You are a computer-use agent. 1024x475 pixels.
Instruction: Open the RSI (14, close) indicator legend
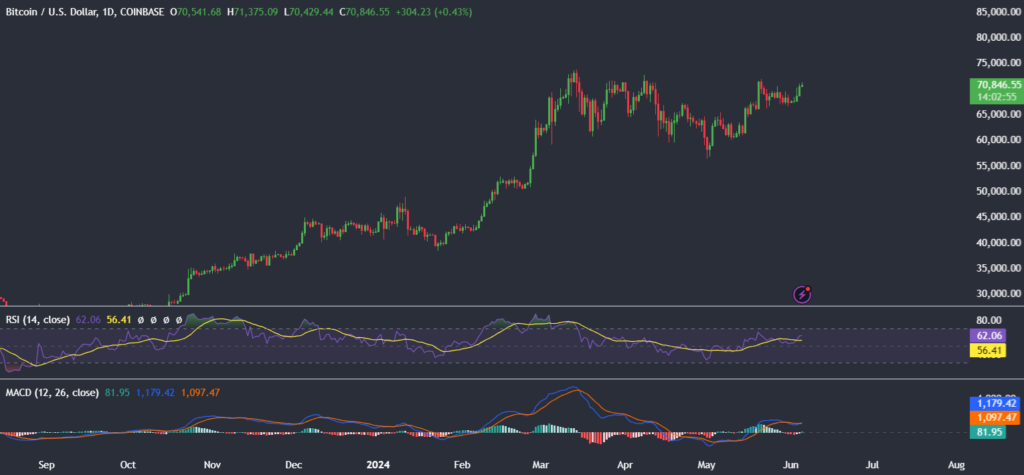pyautogui.click(x=38, y=320)
